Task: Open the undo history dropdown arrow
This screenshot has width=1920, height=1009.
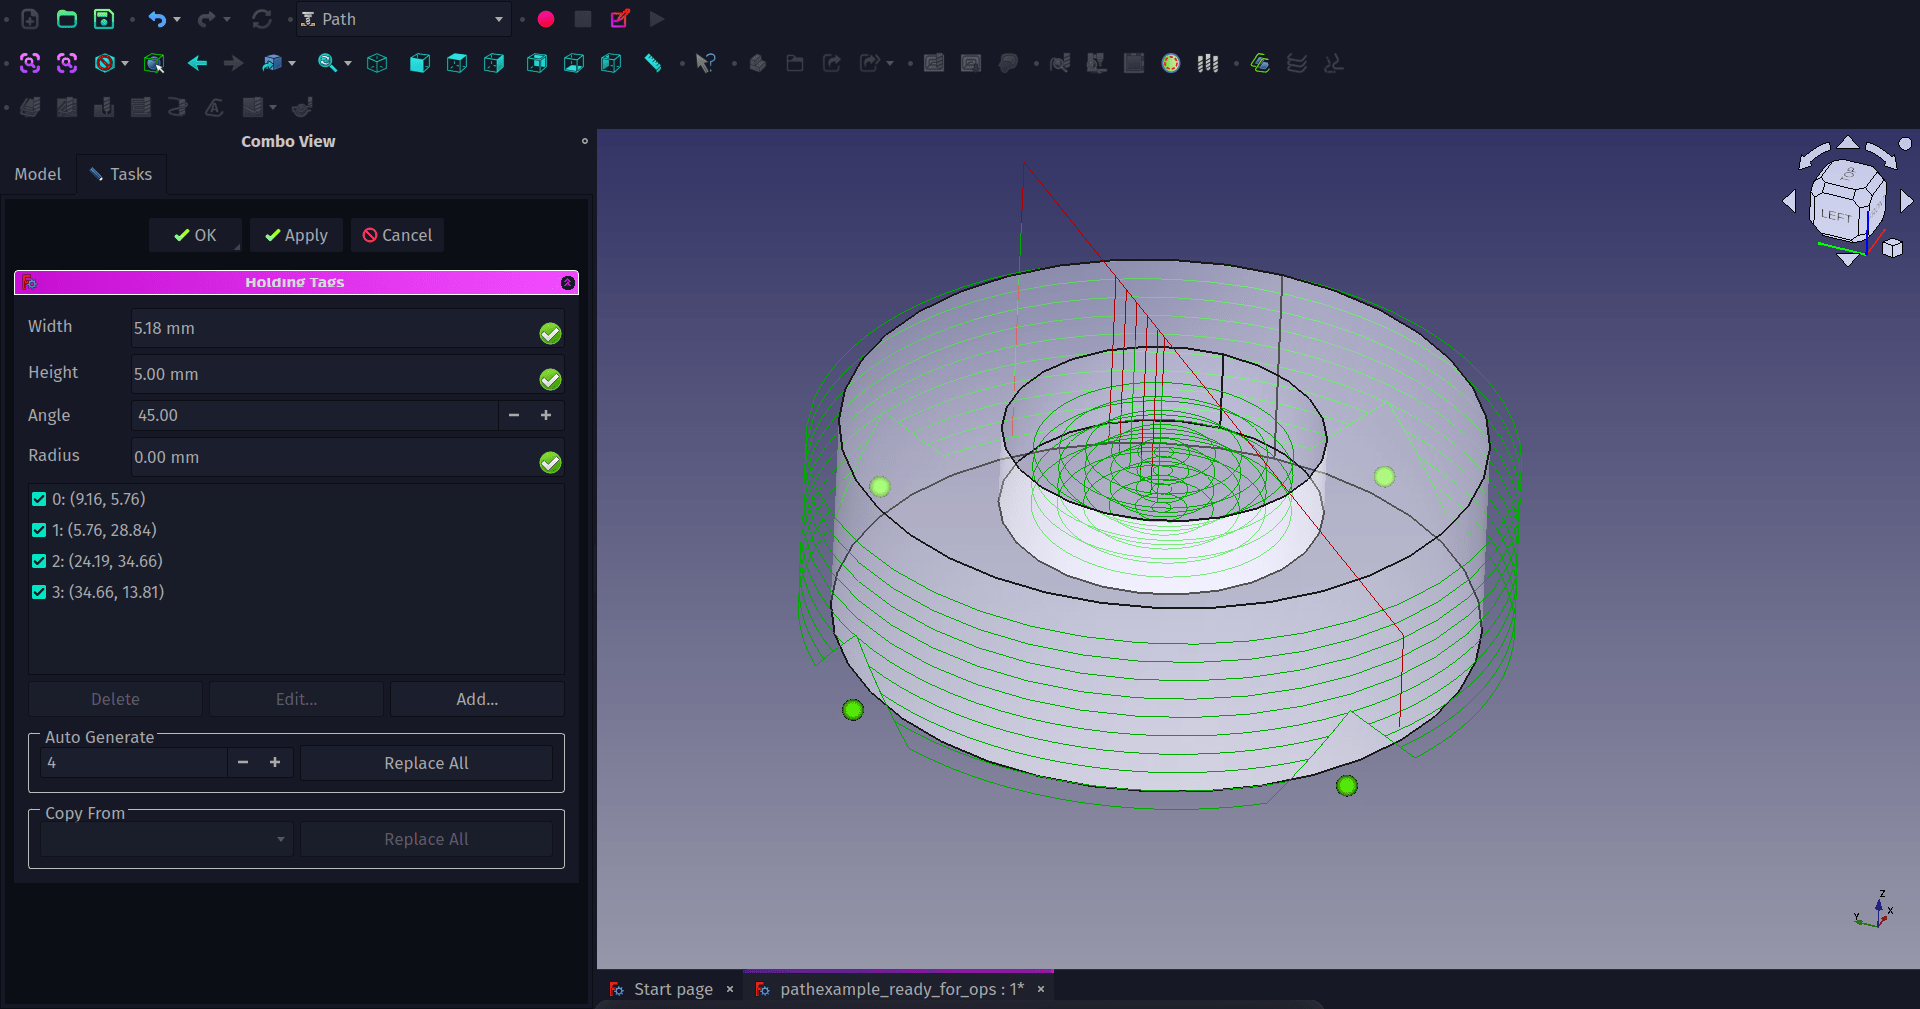Action: point(177,19)
